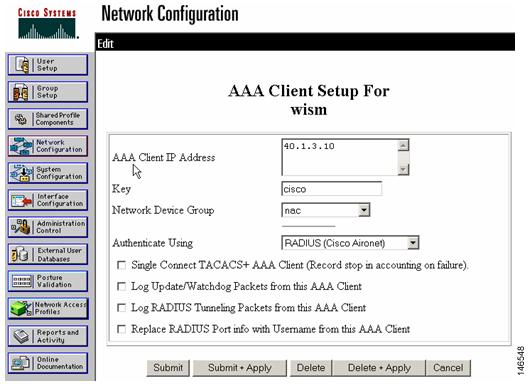Click Submit + Apply button
This screenshot has height=384, width=528.
239,368
